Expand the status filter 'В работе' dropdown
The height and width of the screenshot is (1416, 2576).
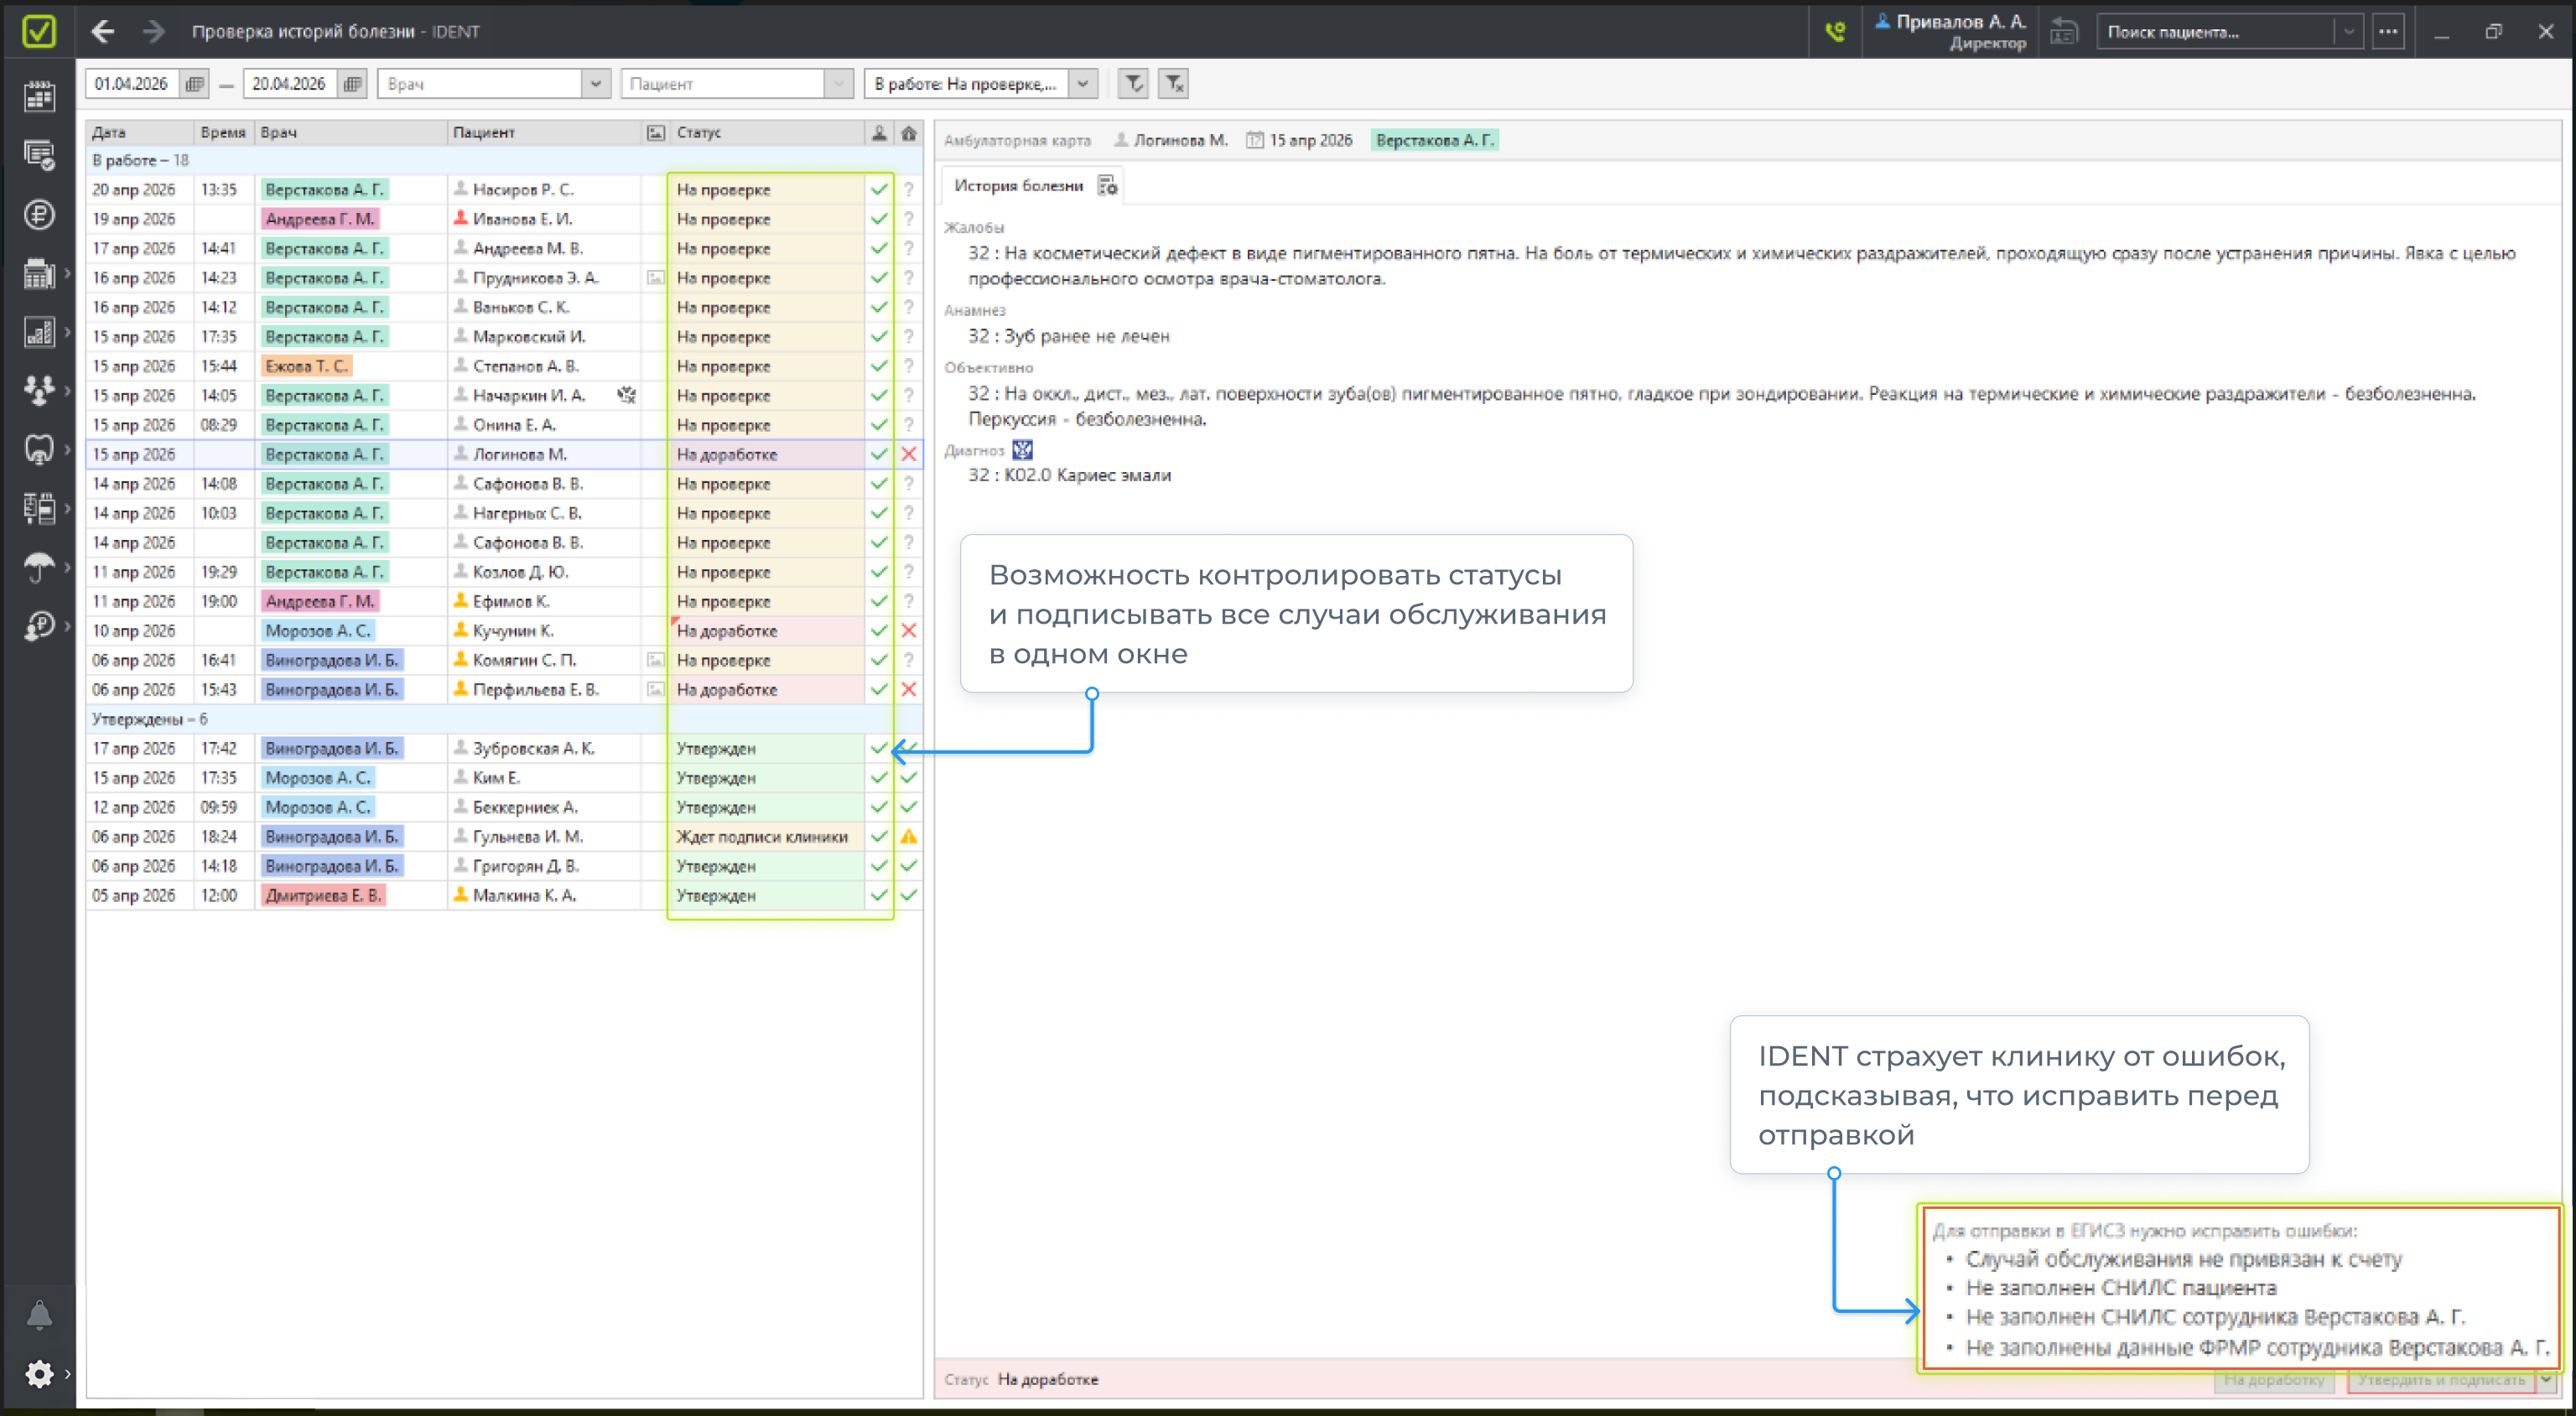pyautogui.click(x=1082, y=84)
